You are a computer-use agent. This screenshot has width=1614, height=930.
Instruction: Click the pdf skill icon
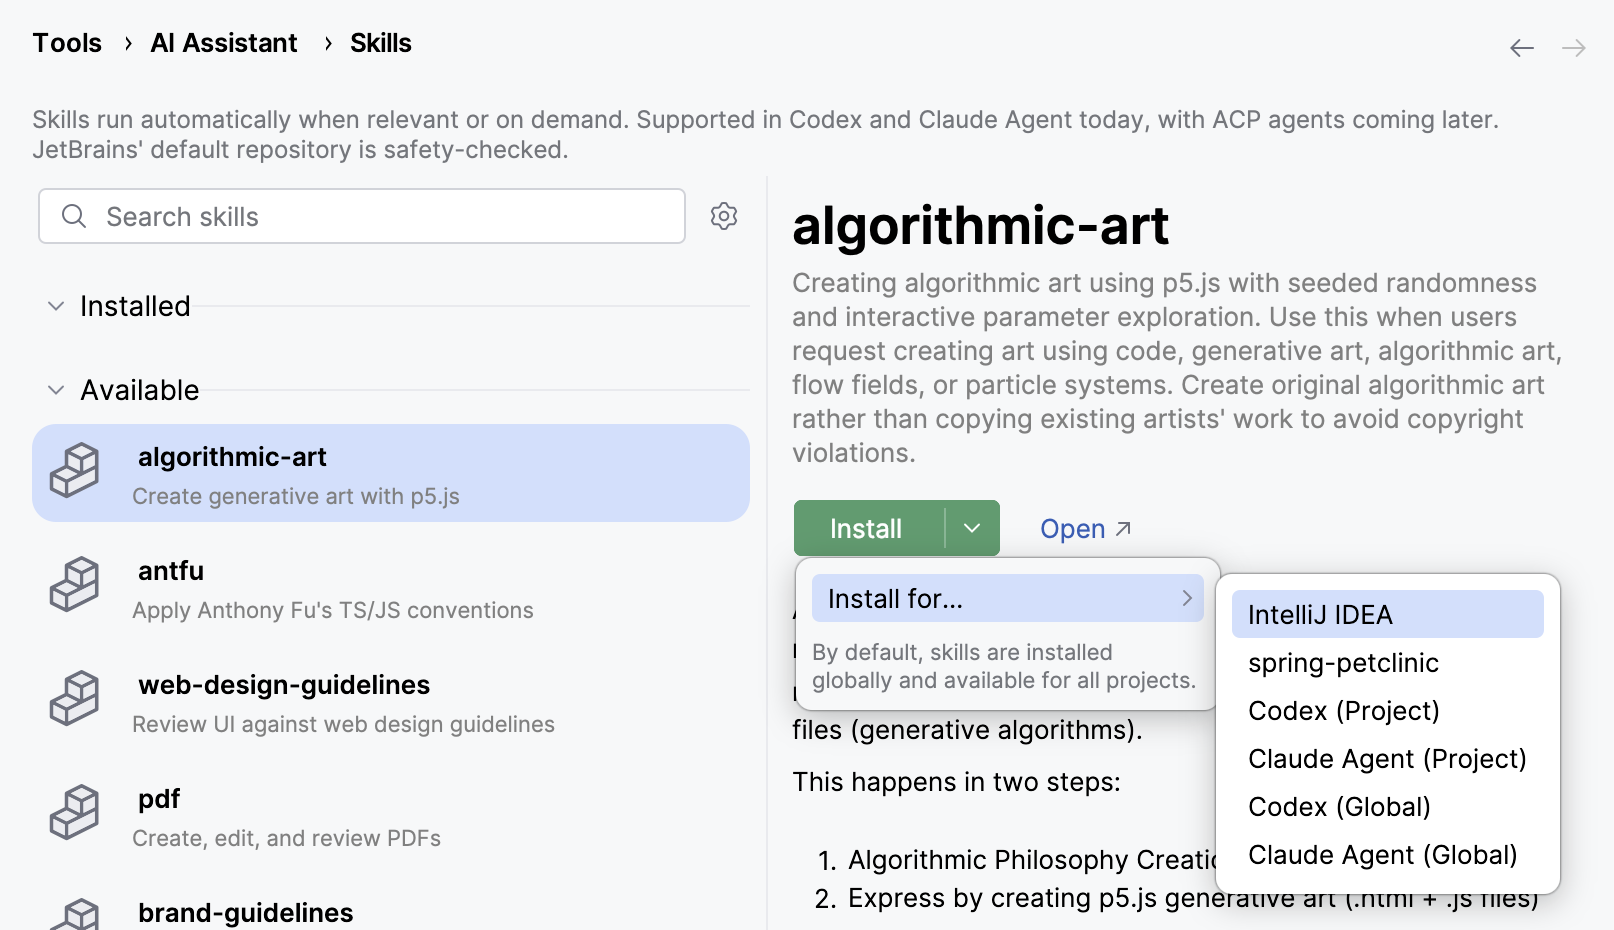tap(75, 813)
